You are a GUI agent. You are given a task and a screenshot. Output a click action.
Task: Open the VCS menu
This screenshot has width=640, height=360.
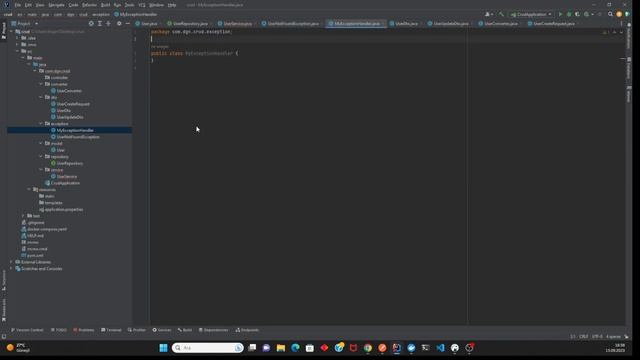[x=142, y=5]
